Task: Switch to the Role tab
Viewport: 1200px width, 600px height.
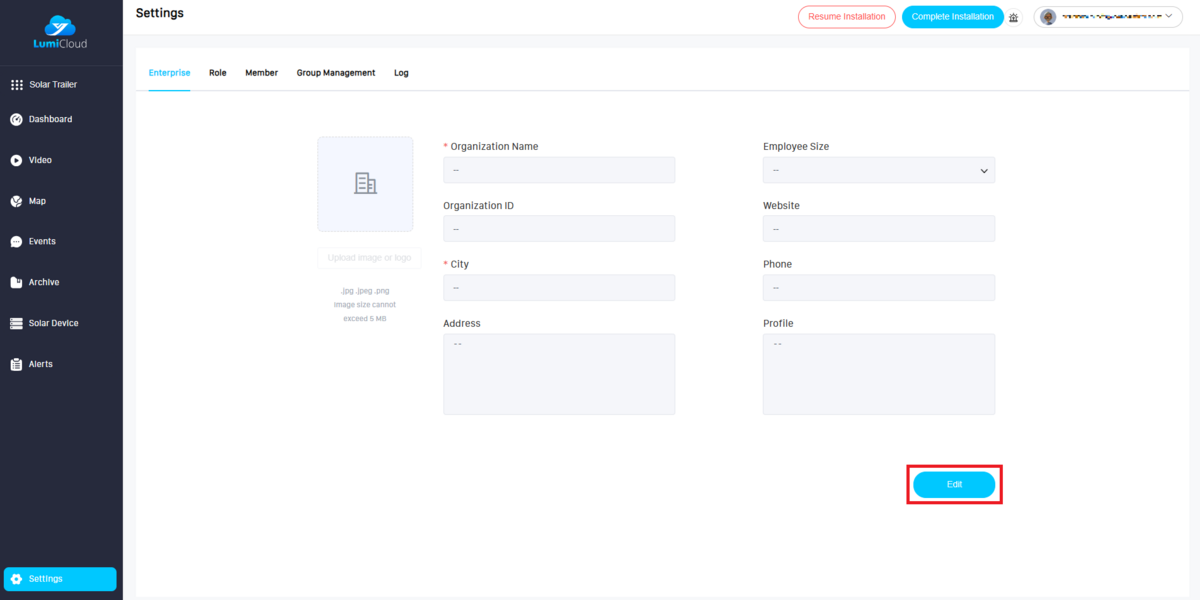Action: (x=217, y=73)
